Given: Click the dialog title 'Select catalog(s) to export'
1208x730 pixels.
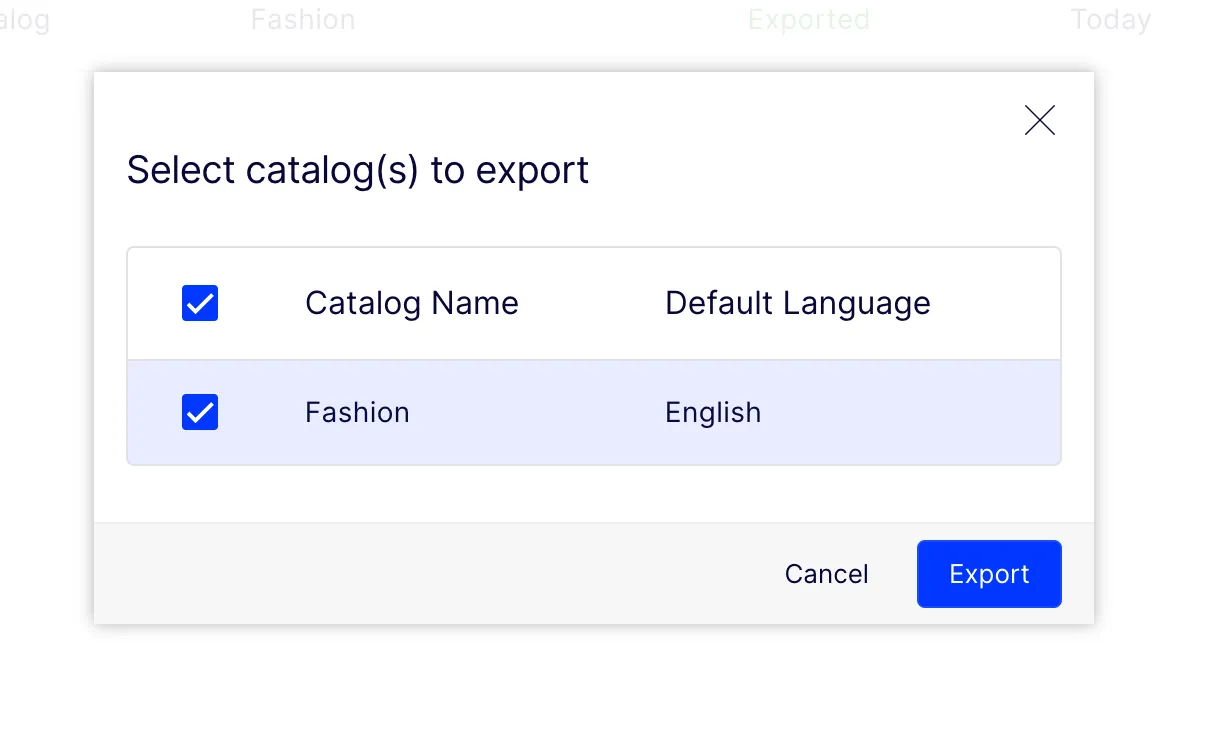Looking at the screenshot, I should click(x=358, y=170).
